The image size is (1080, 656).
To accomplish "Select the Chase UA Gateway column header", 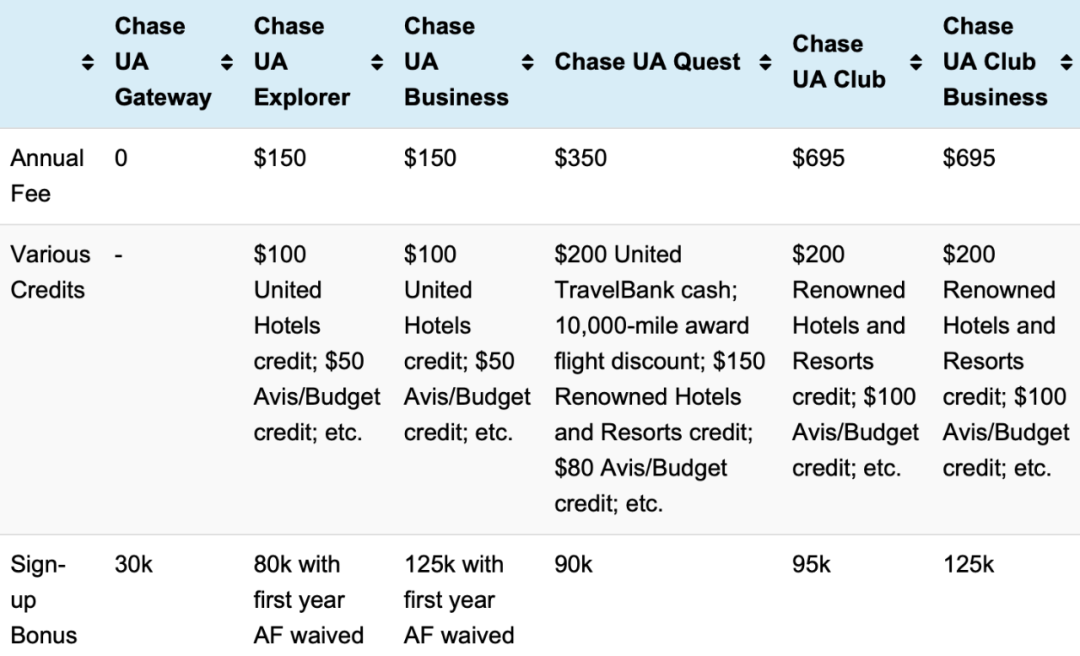I will (x=163, y=62).
